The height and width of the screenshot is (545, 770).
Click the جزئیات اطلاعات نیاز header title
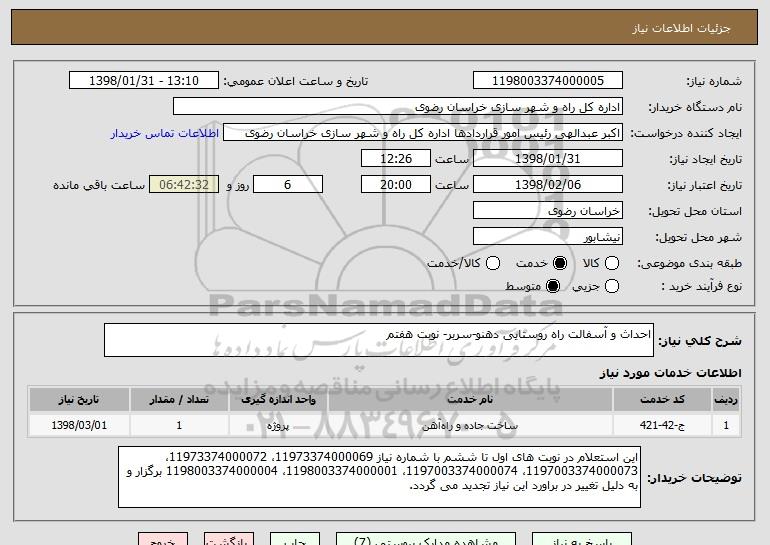point(681,28)
